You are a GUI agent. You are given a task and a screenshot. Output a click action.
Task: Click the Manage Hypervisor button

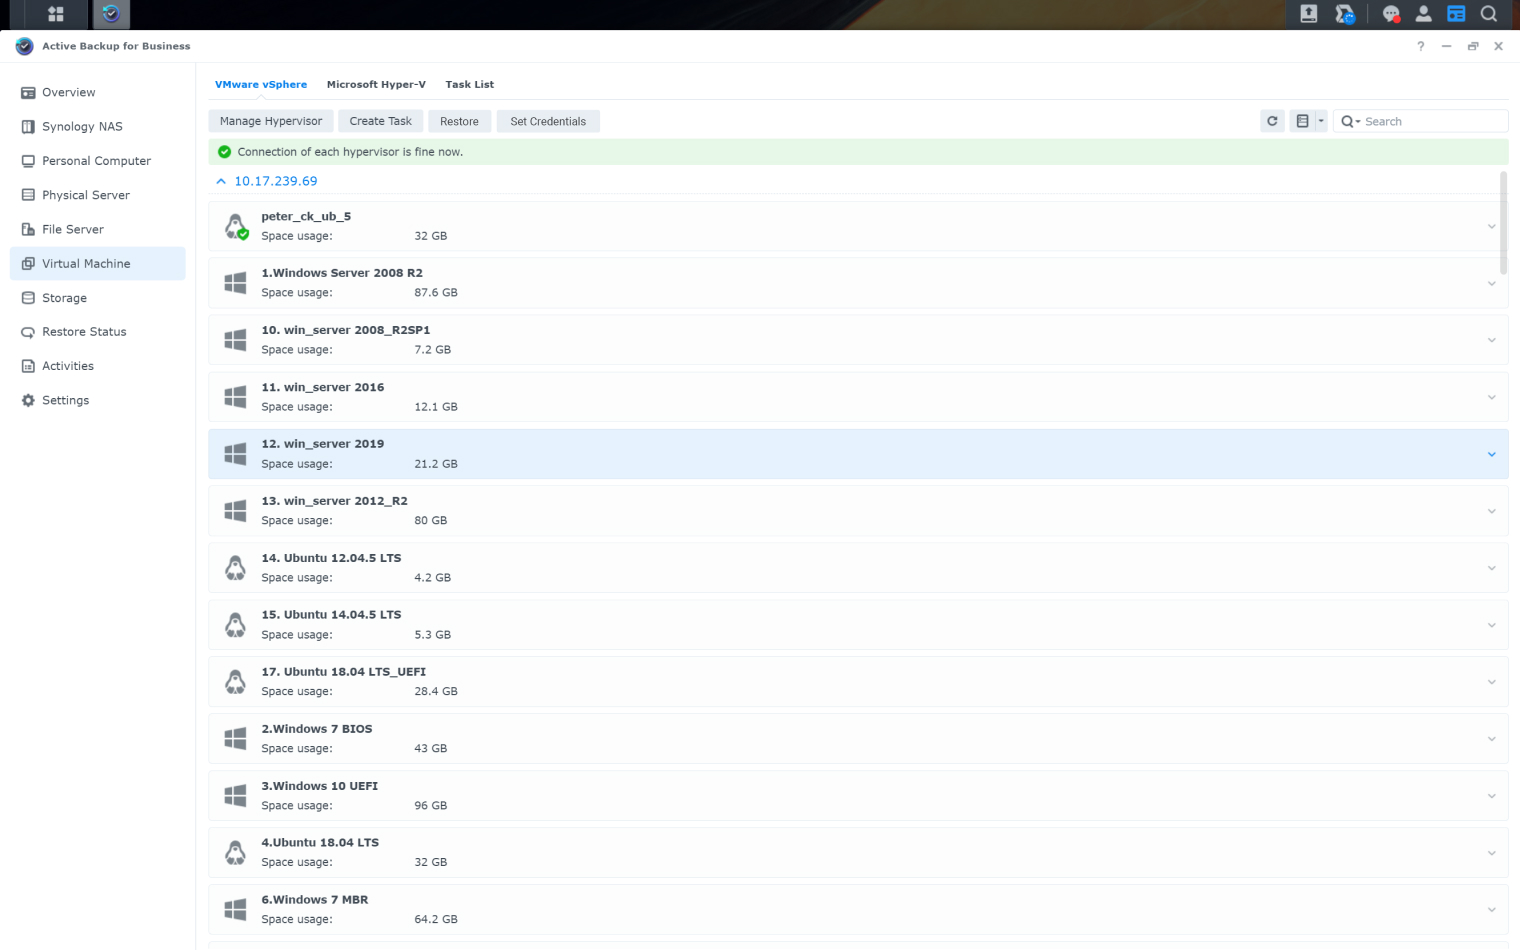coord(270,121)
